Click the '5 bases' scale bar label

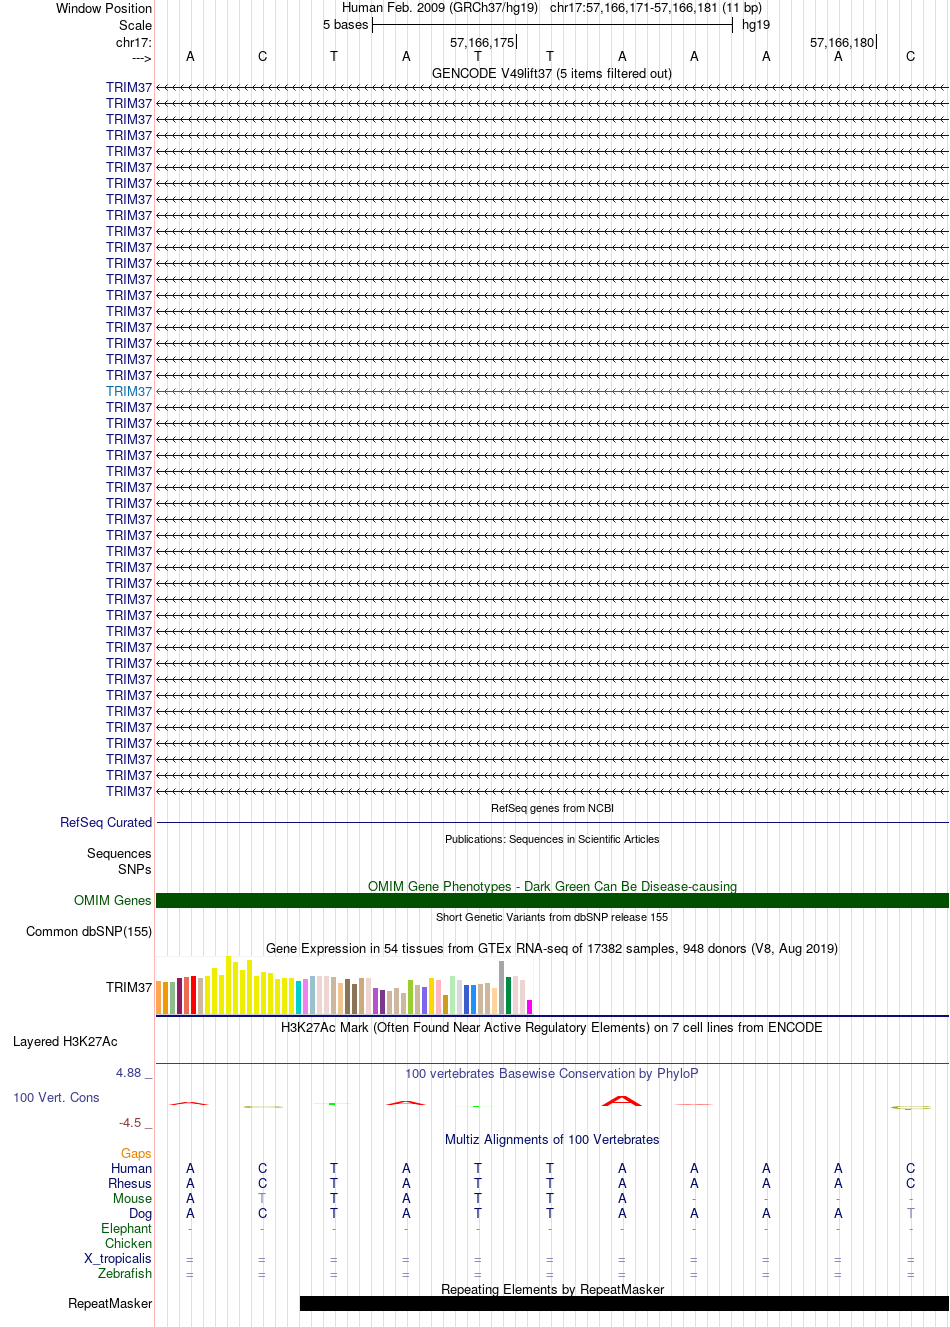tap(345, 24)
